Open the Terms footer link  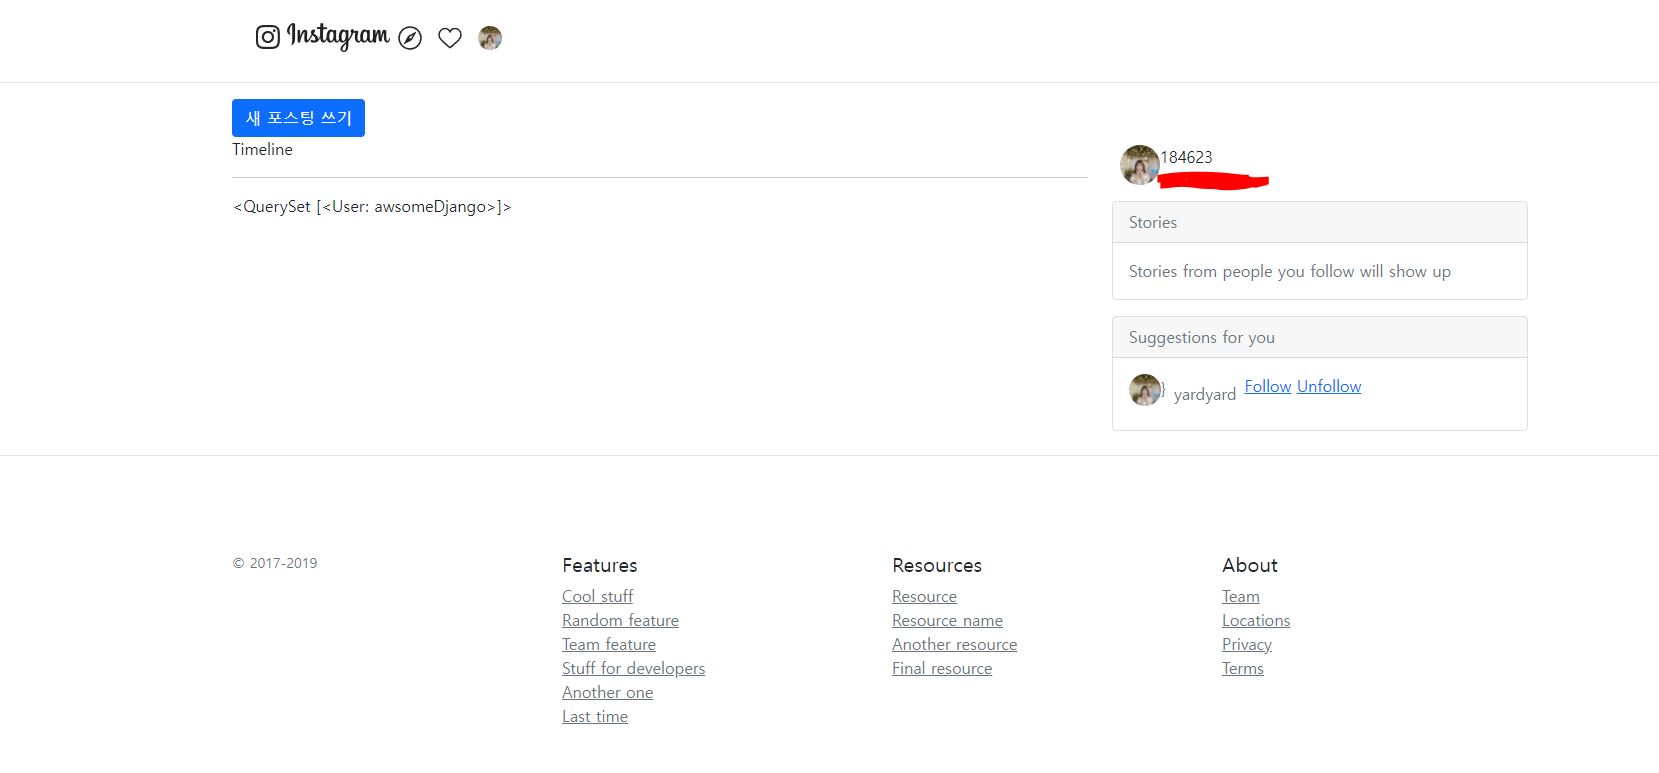point(1243,668)
